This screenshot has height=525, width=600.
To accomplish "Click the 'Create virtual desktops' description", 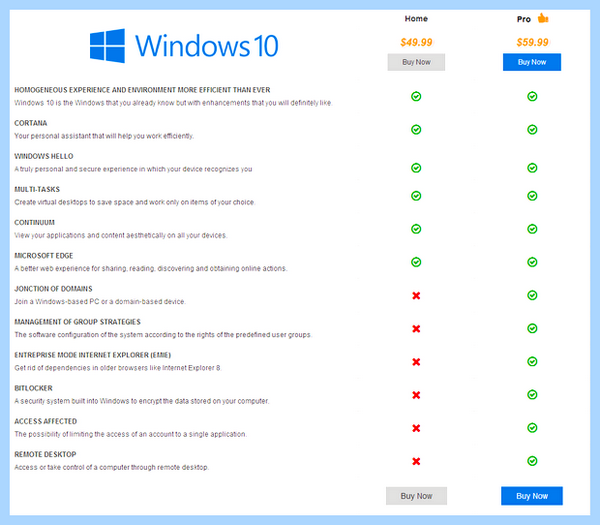I will (135, 202).
